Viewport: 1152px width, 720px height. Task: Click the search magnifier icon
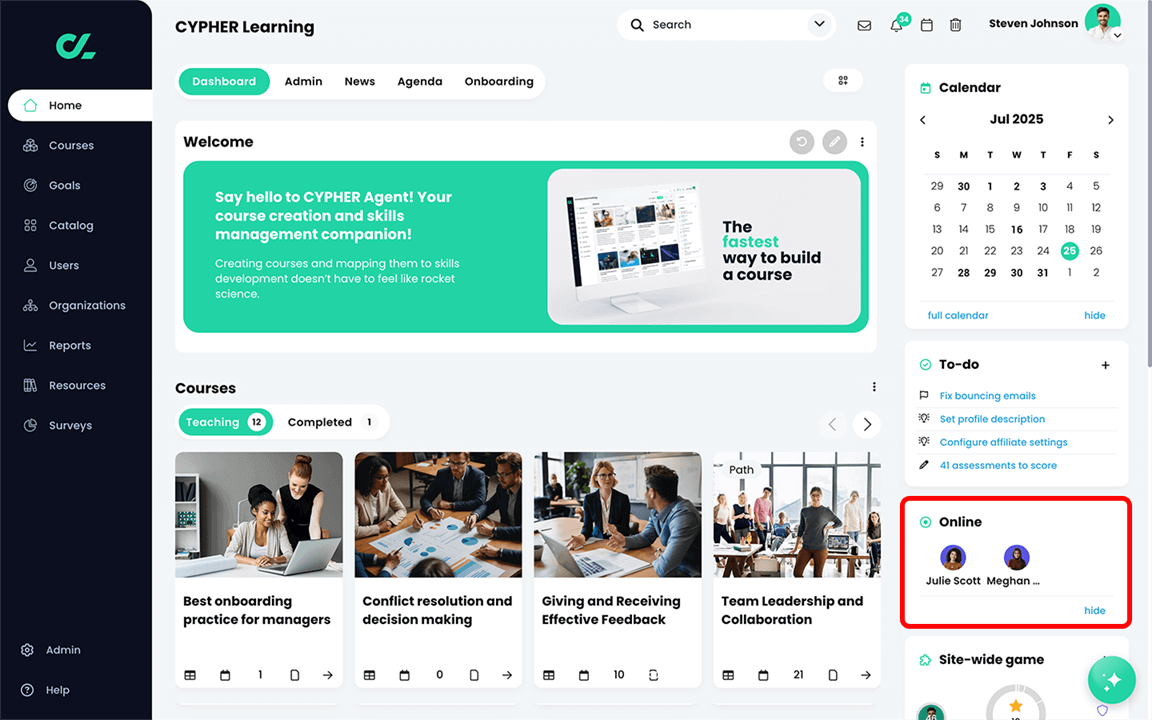pos(637,25)
